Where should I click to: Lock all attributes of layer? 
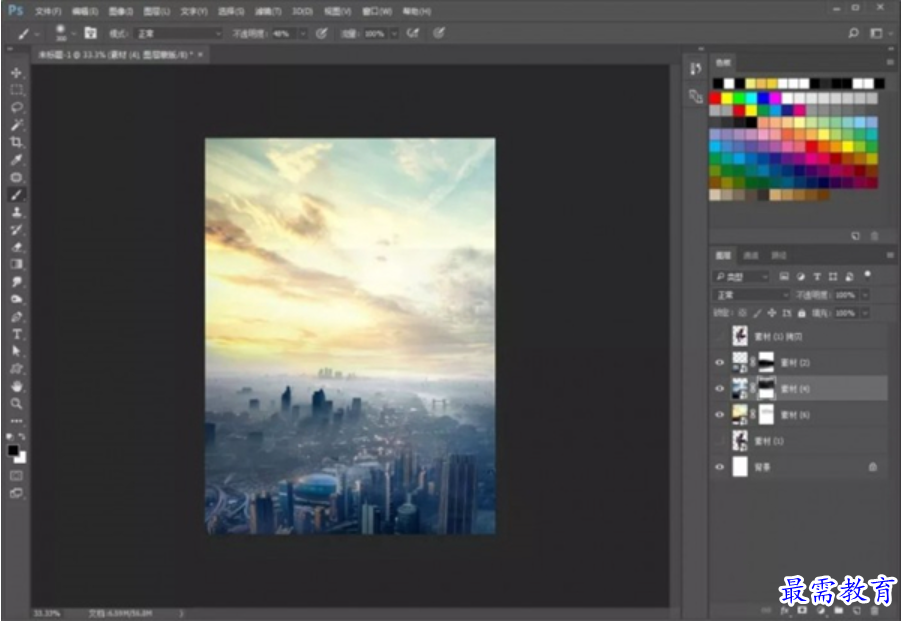click(802, 313)
